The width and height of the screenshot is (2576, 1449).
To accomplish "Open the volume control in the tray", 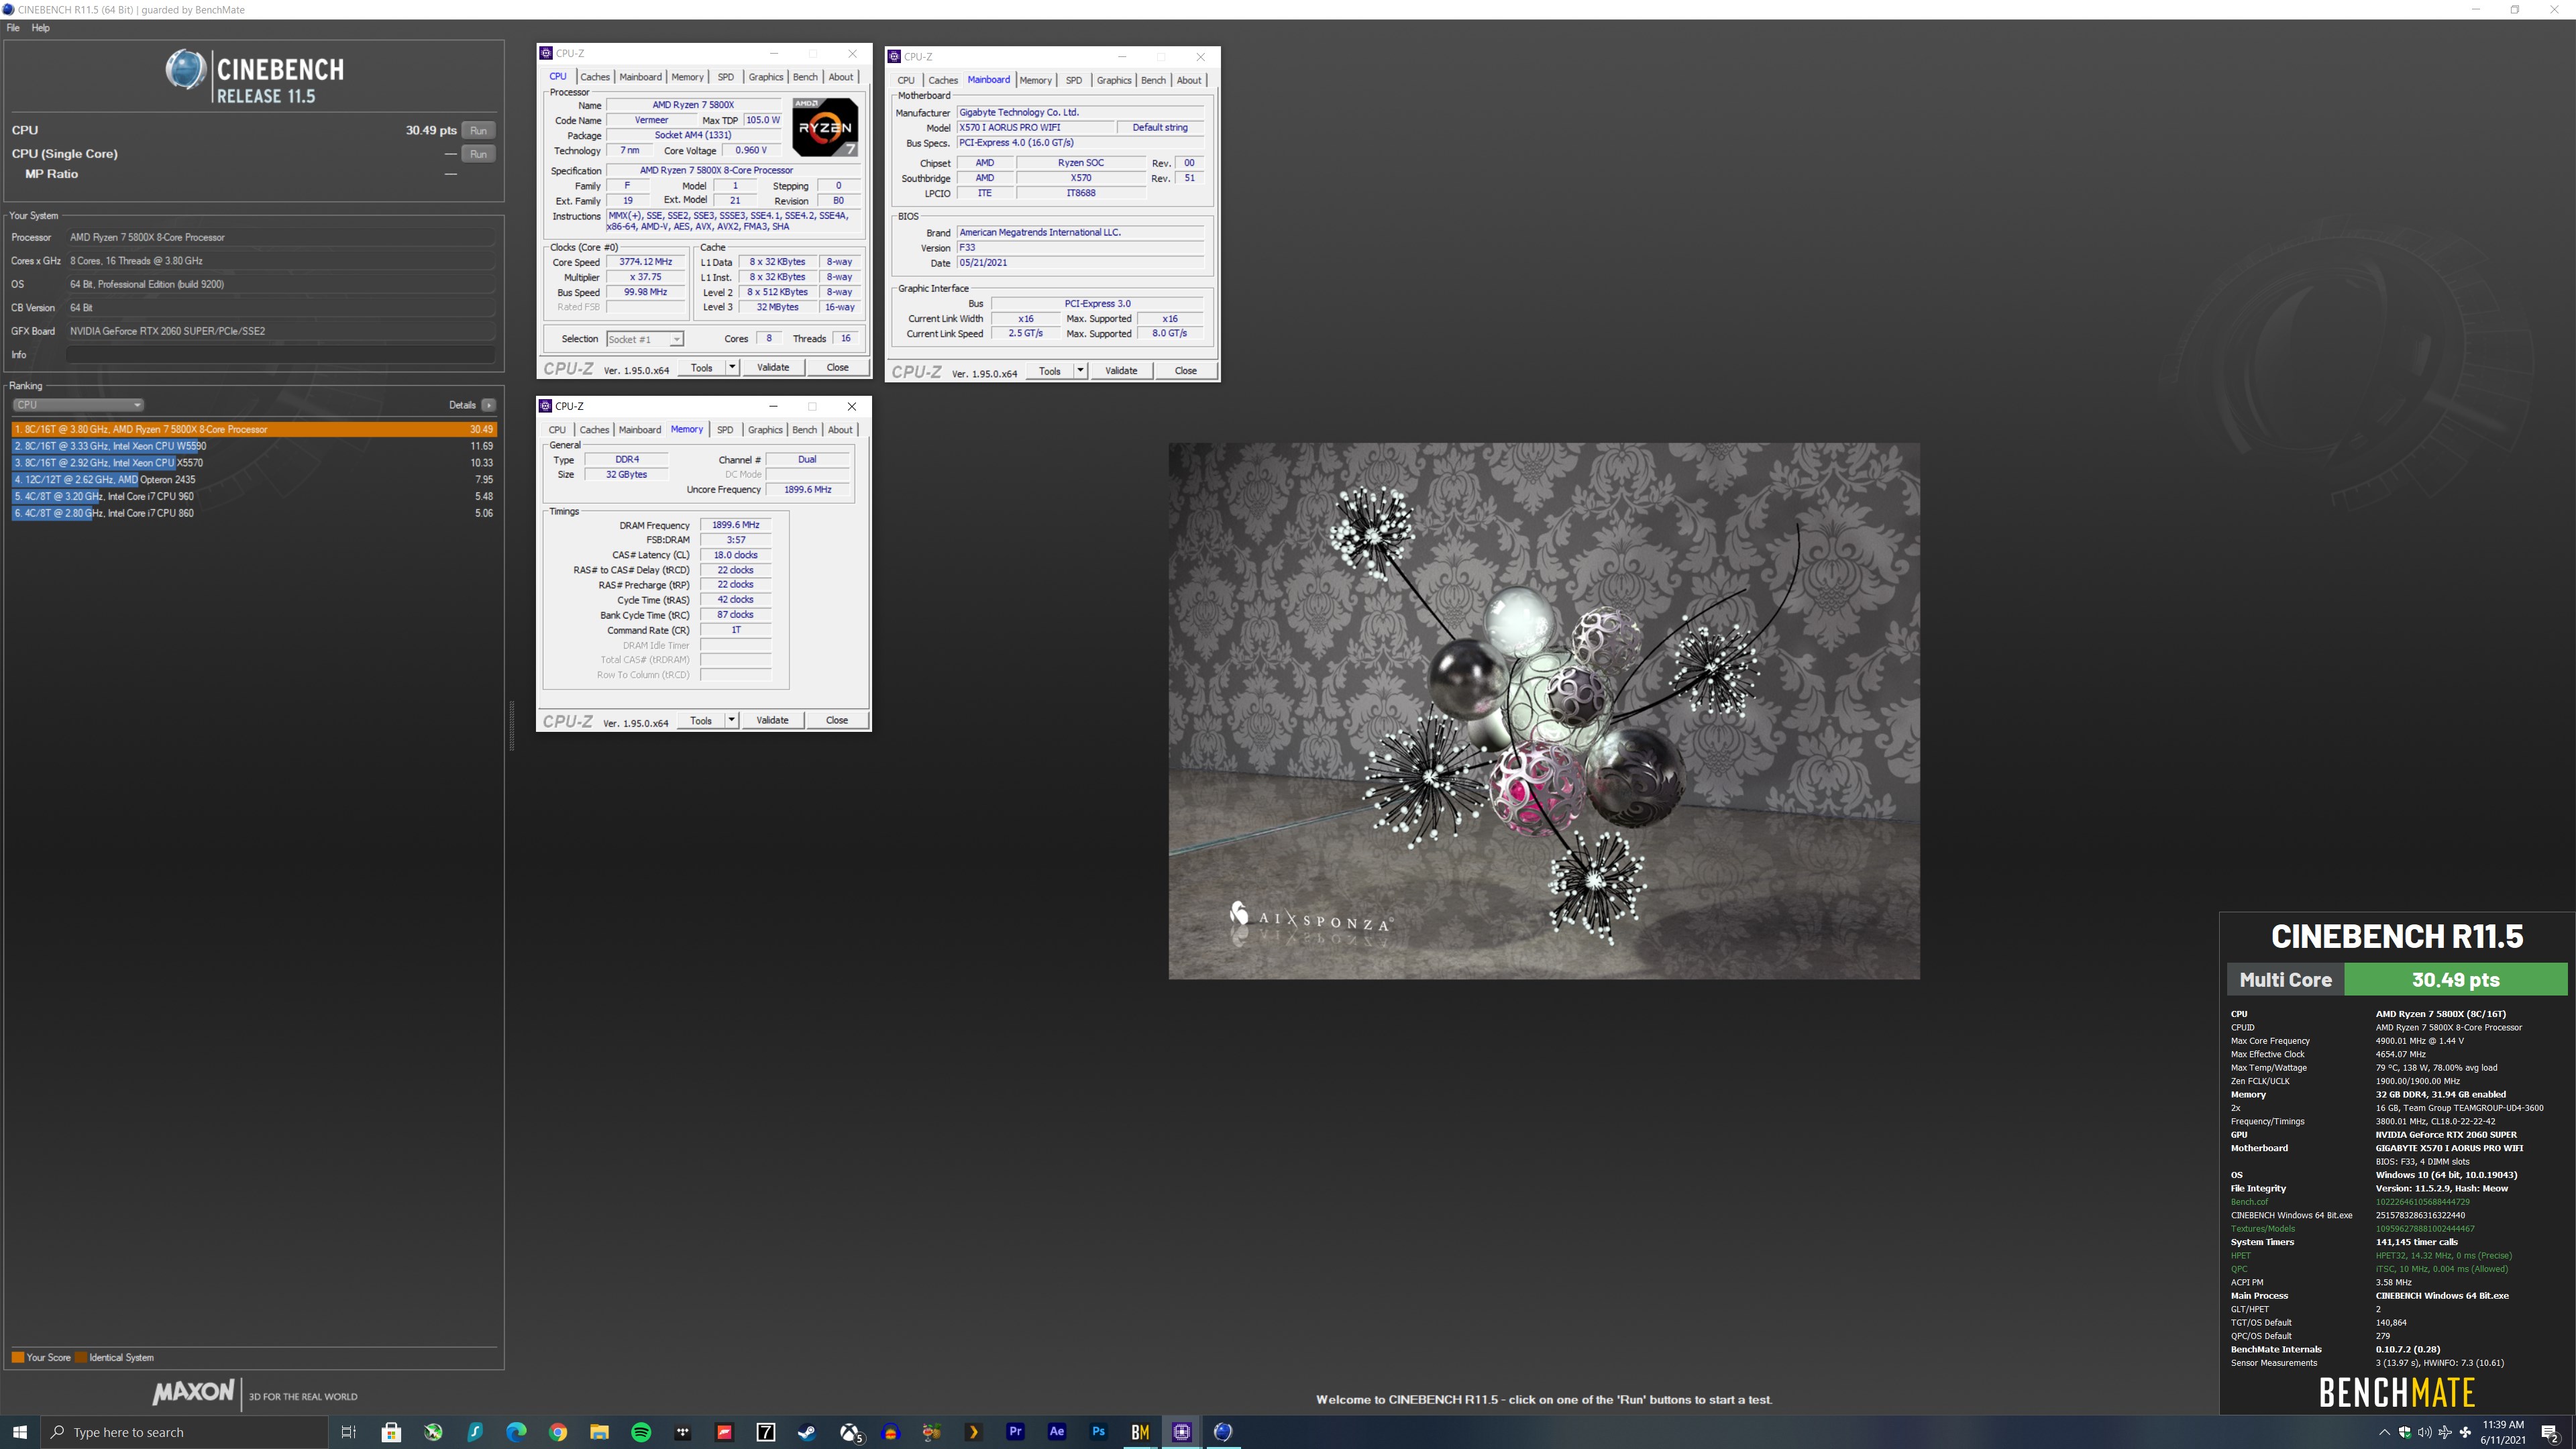I will point(2425,1432).
